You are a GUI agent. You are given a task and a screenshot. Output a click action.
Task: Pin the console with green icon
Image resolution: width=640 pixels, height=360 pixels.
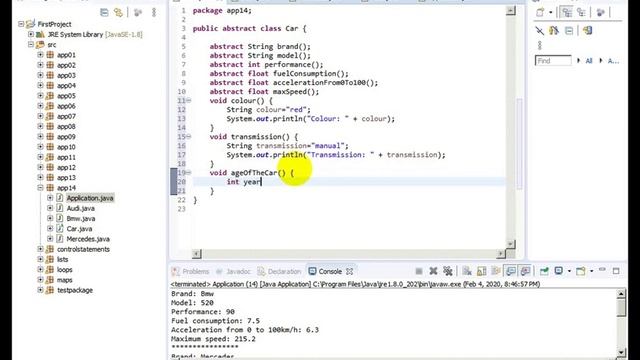[x=544, y=271]
